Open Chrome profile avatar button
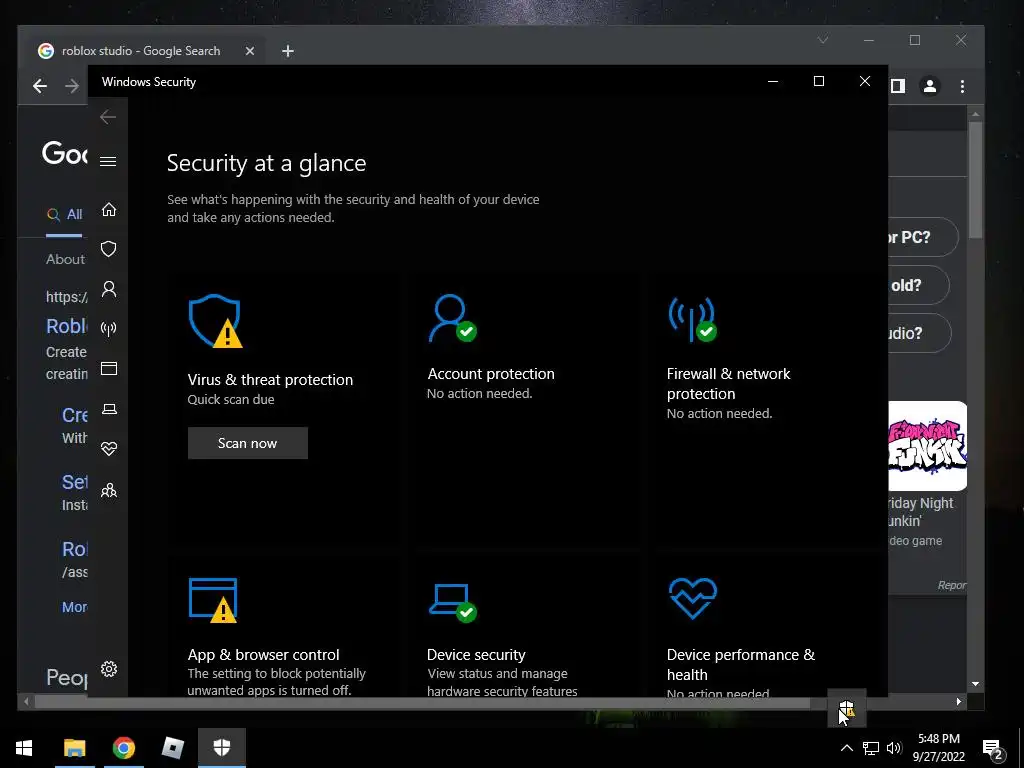 point(929,86)
